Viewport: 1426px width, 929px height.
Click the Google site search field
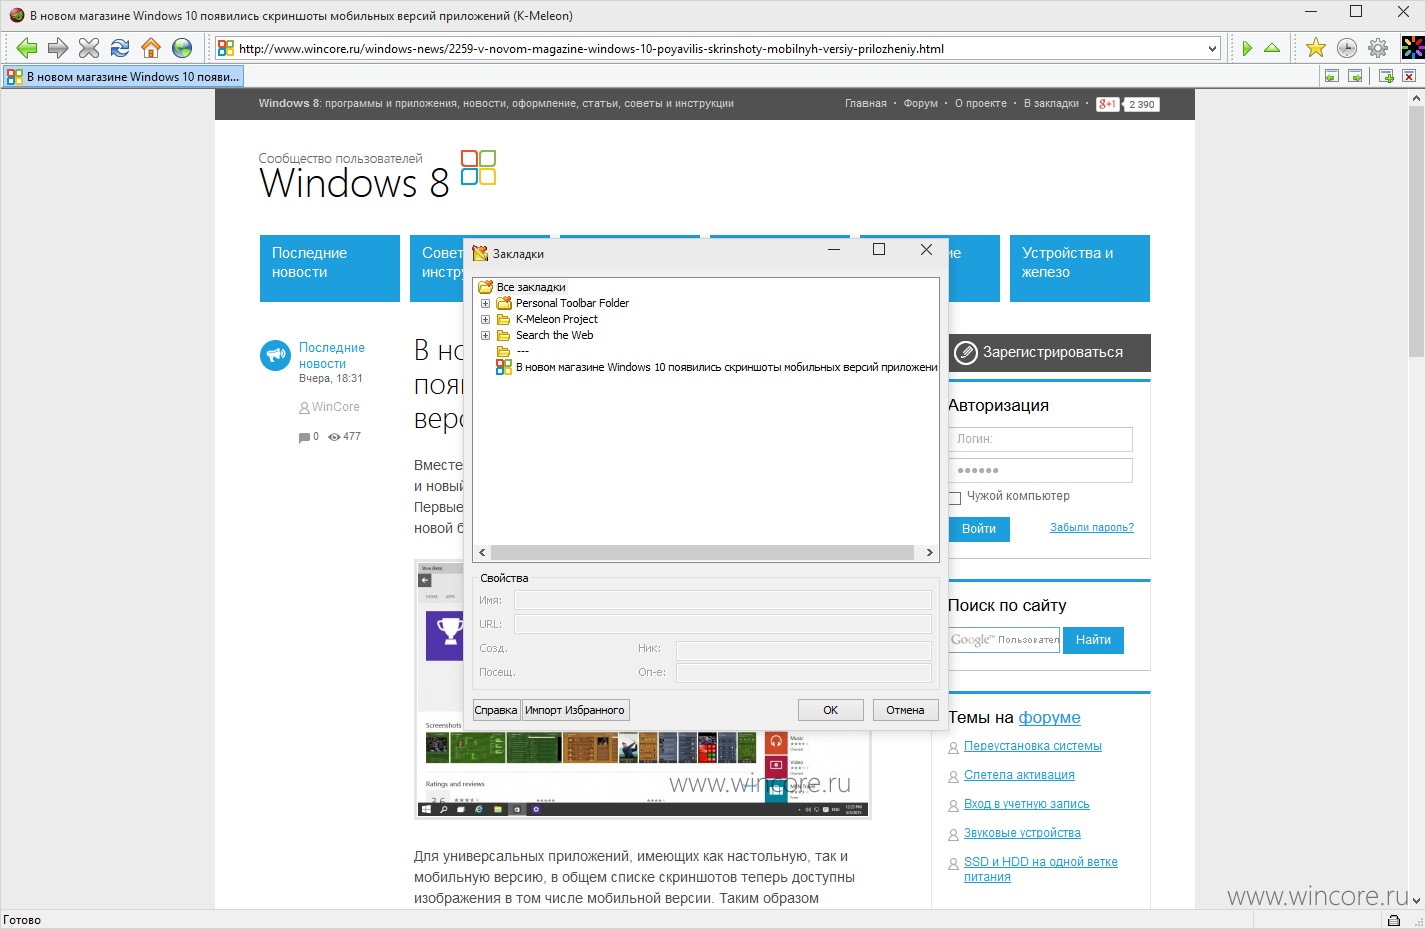[1003, 640]
